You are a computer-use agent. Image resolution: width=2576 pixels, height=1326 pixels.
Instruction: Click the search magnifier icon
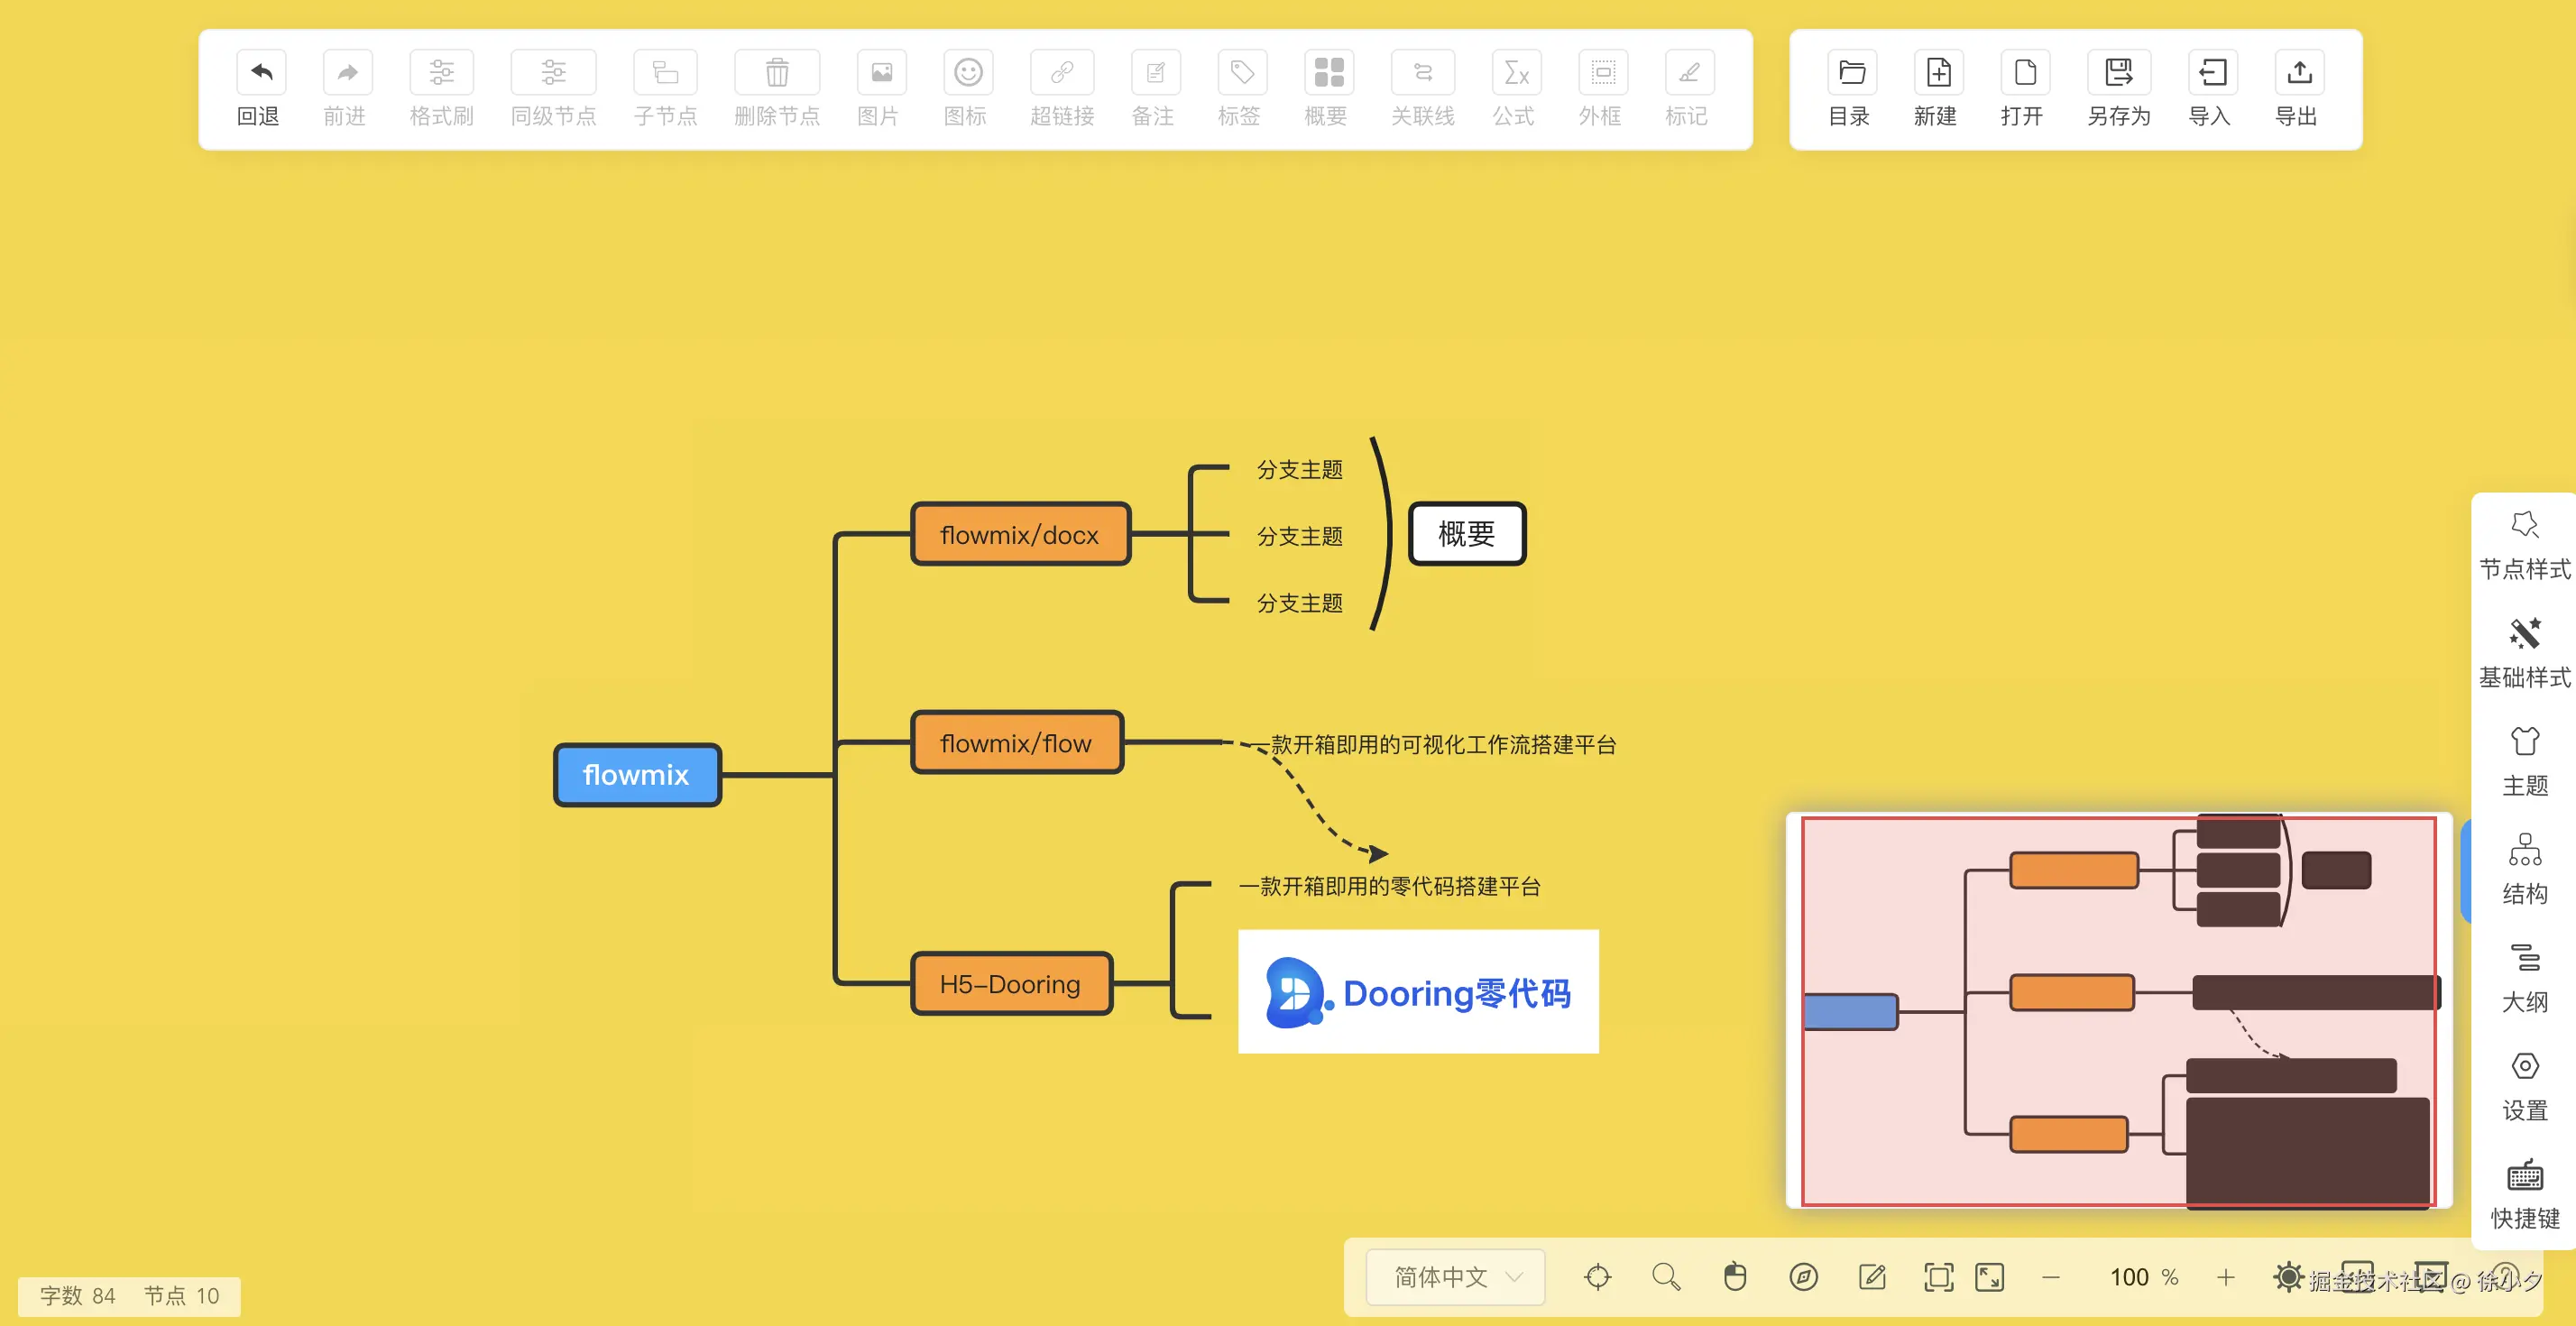coord(1666,1277)
